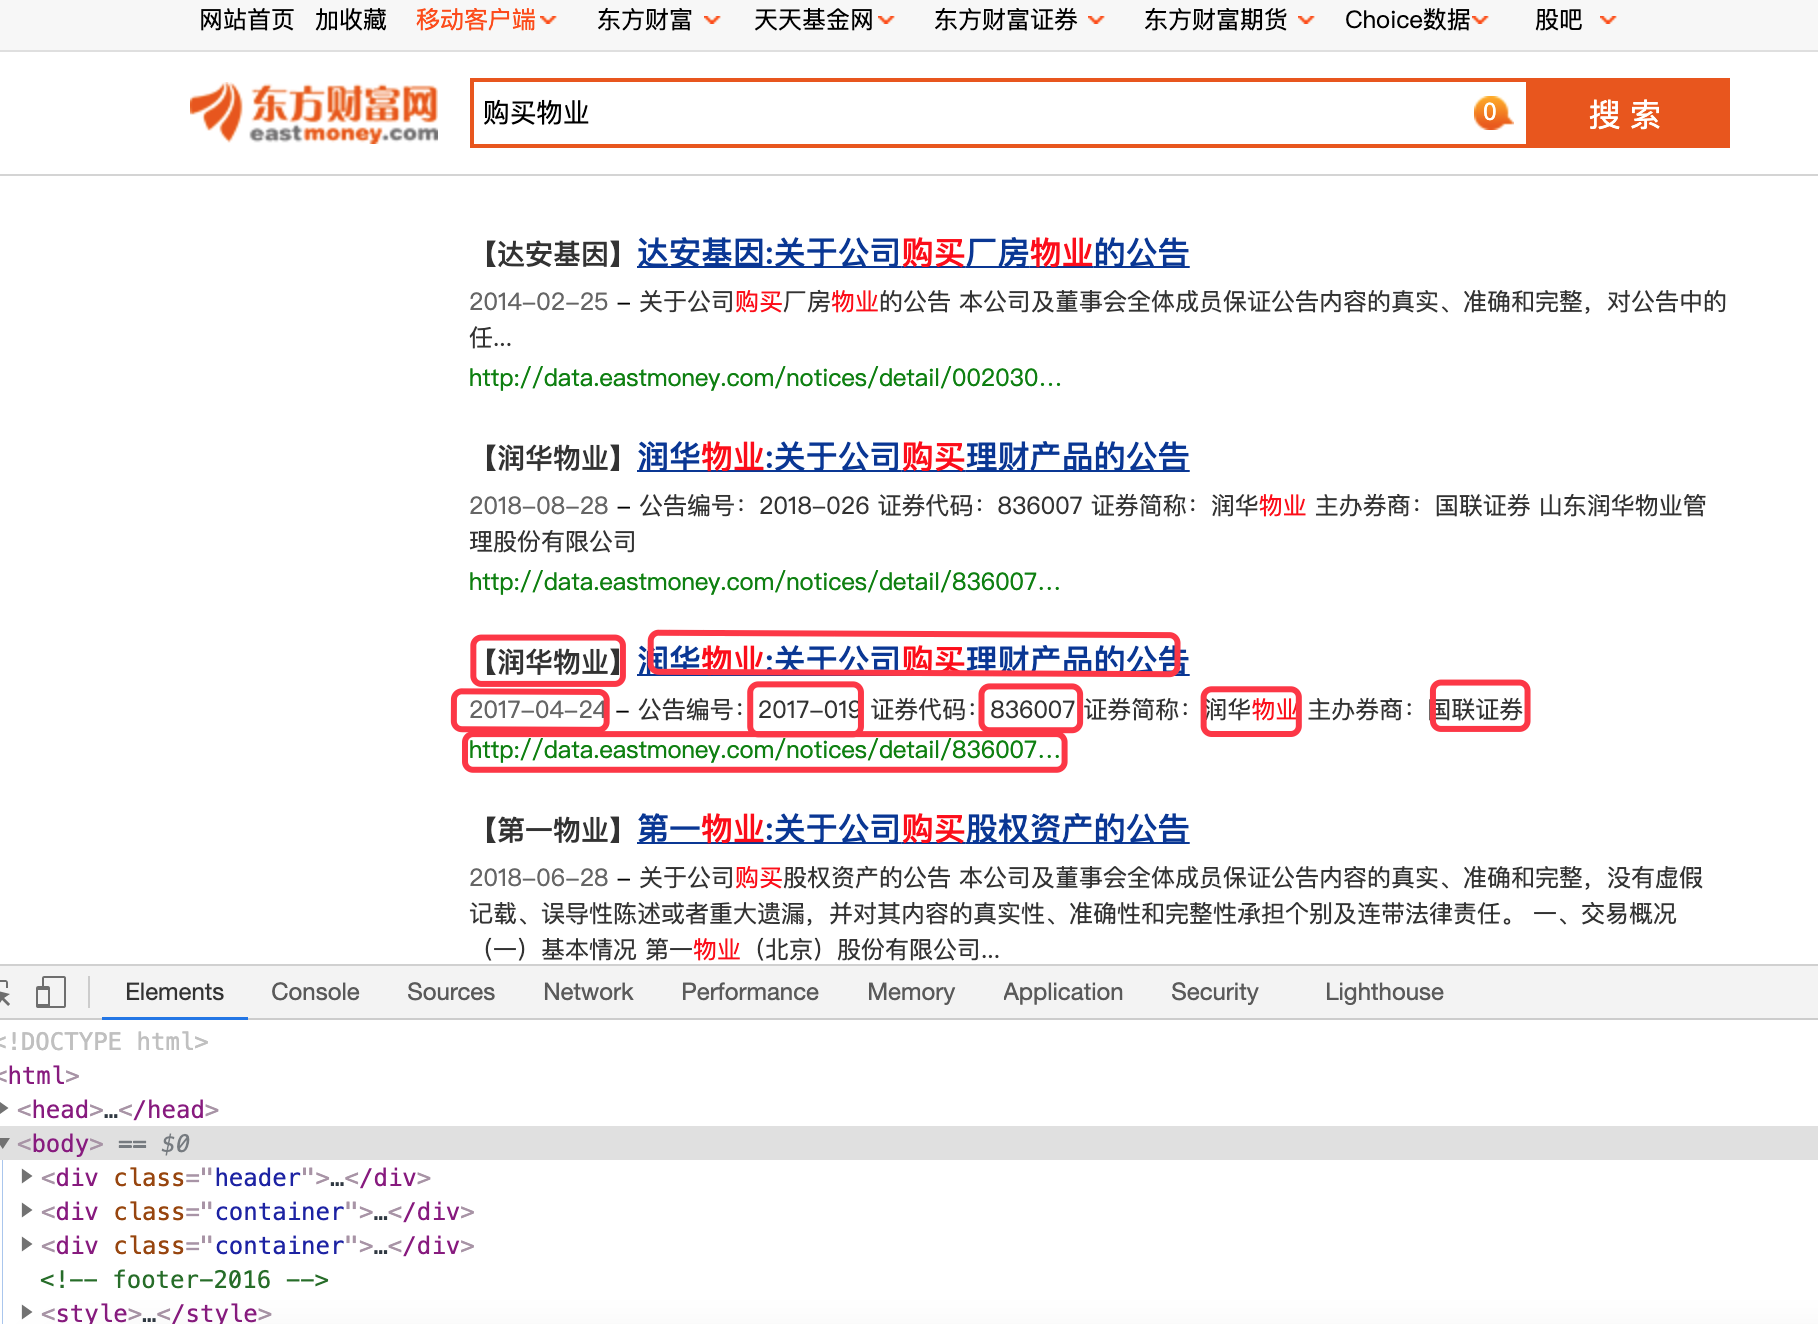Image resolution: width=1818 pixels, height=1324 pixels.
Task: Open the Performance tab
Action: pyautogui.click(x=750, y=992)
